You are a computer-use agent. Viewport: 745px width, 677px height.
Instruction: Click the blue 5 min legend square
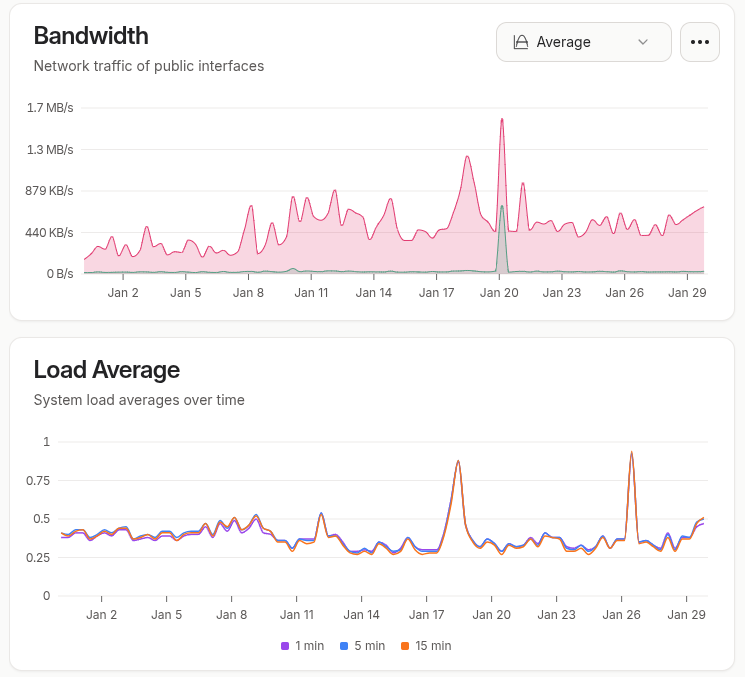[344, 646]
